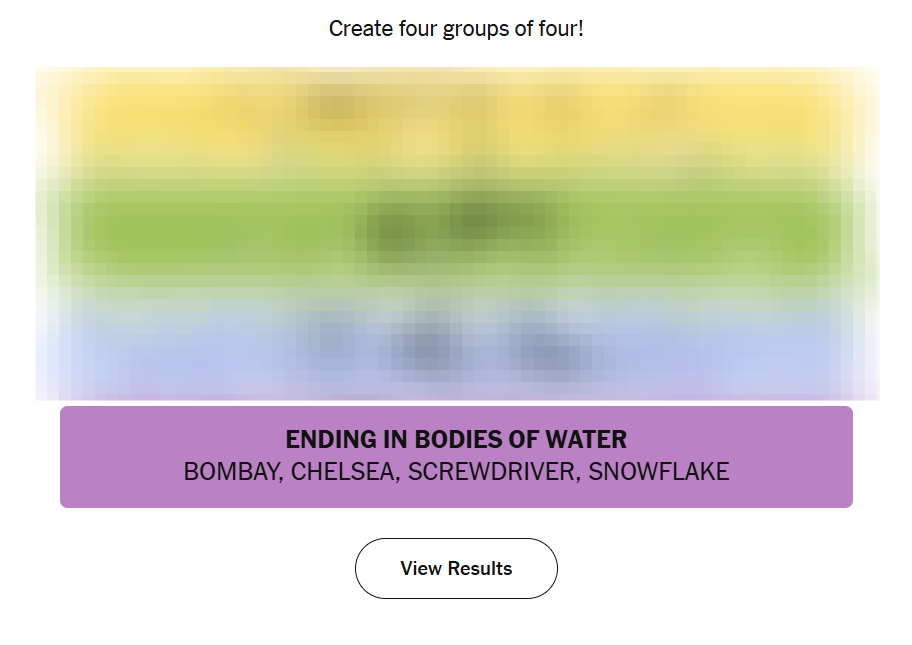
Task: Click the word SNOWFLAKE in purple group
Action: click(659, 472)
